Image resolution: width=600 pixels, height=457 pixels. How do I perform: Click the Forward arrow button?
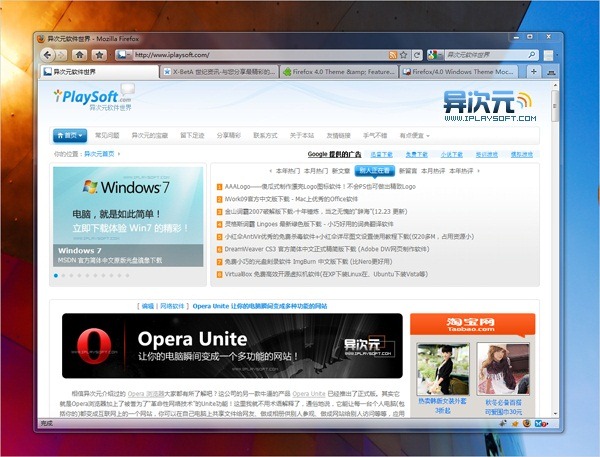coord(61,55)
